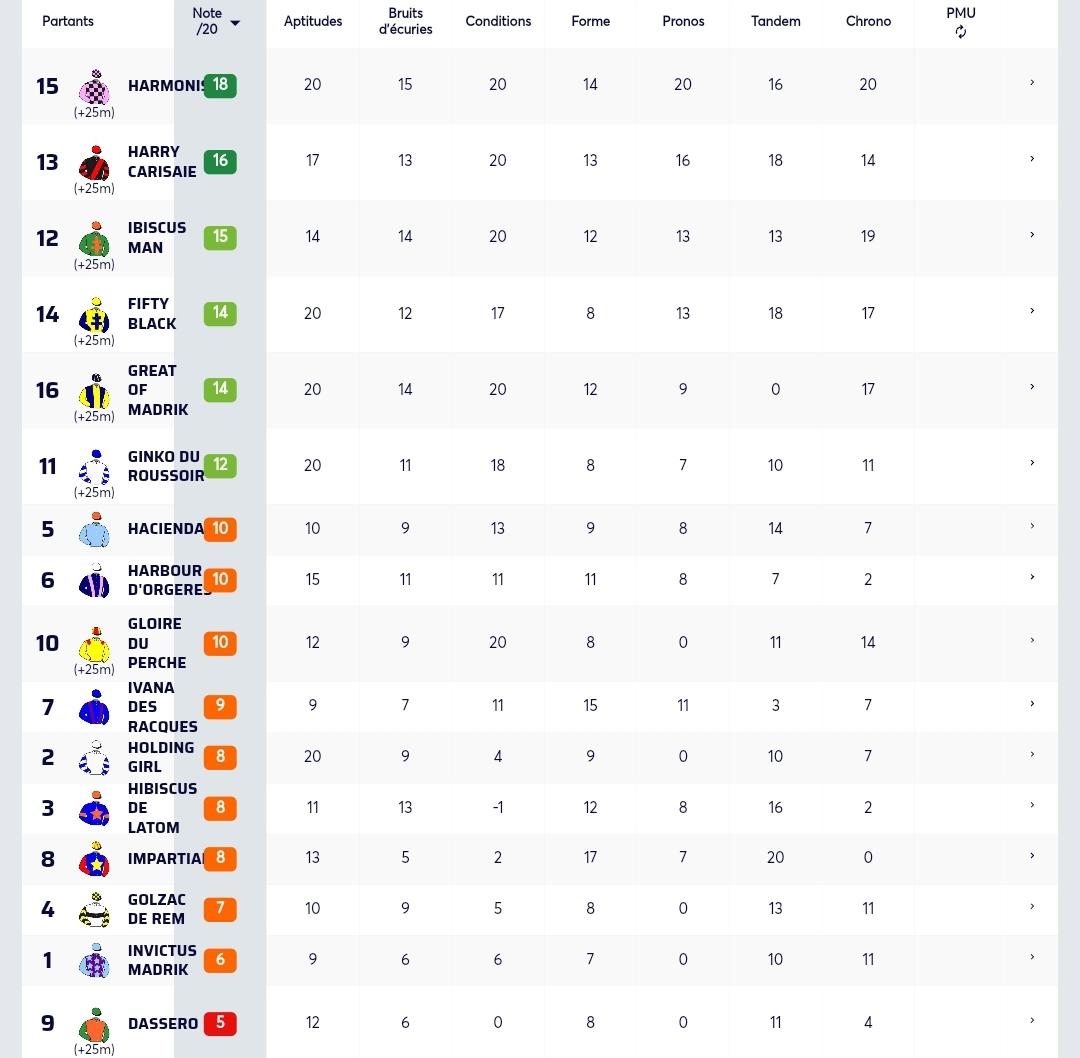Toggle Note /20 sort arrow

coord(235,23)
